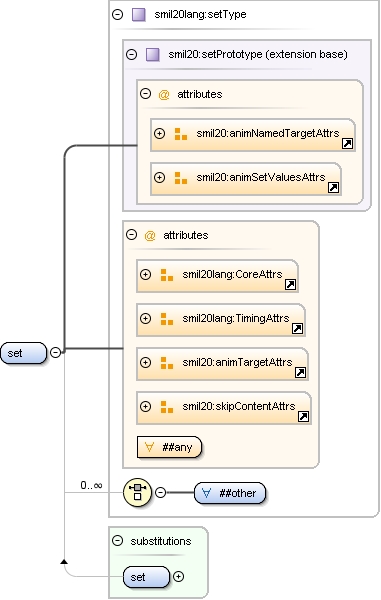The height and width of the screenshot is (600, 381).
Task: Open smil20lang:setType label
Action: click(x=200, y=15)
